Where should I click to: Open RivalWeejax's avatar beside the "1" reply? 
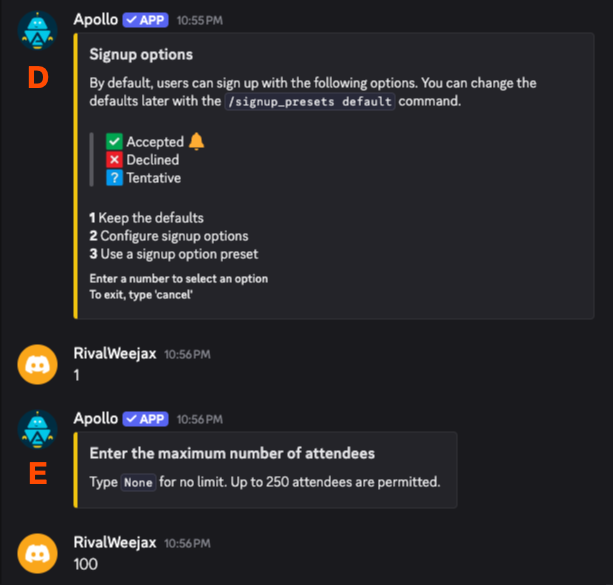38,364
